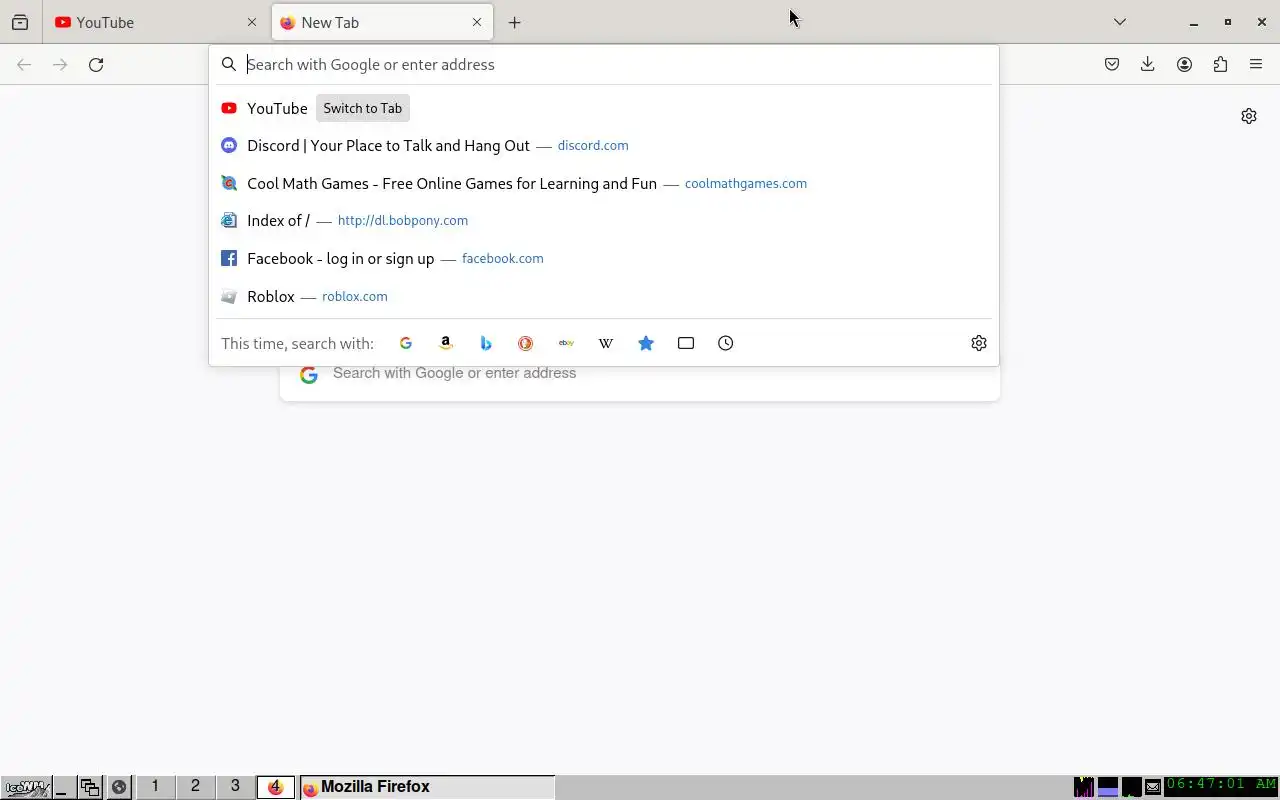Click the taskbar clock display
1280x800 pixels.
pyautogui.click(x=1221, y=785)
